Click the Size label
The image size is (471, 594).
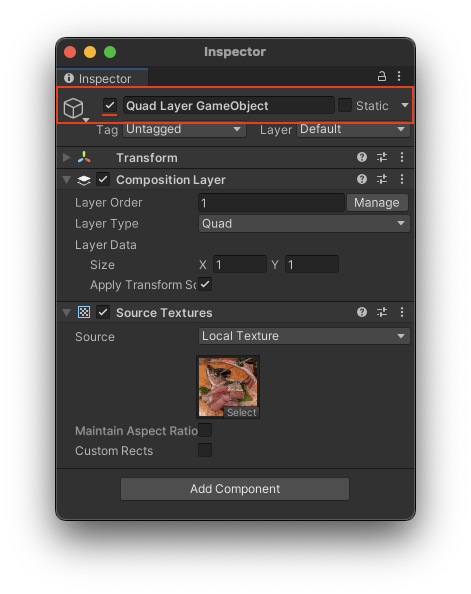click(x=102, y=264)
